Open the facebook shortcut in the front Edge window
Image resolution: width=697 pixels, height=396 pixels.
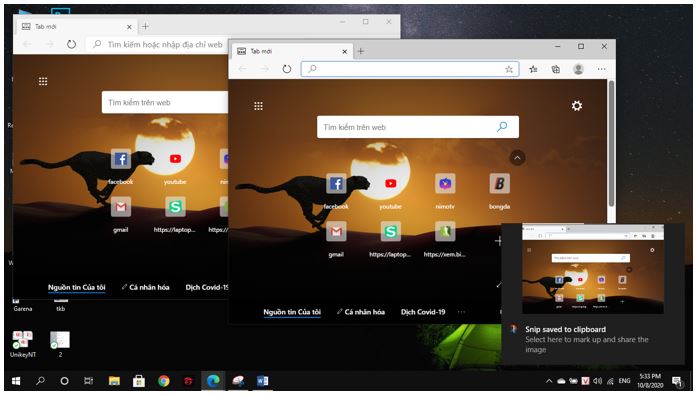tap(336, 184)
